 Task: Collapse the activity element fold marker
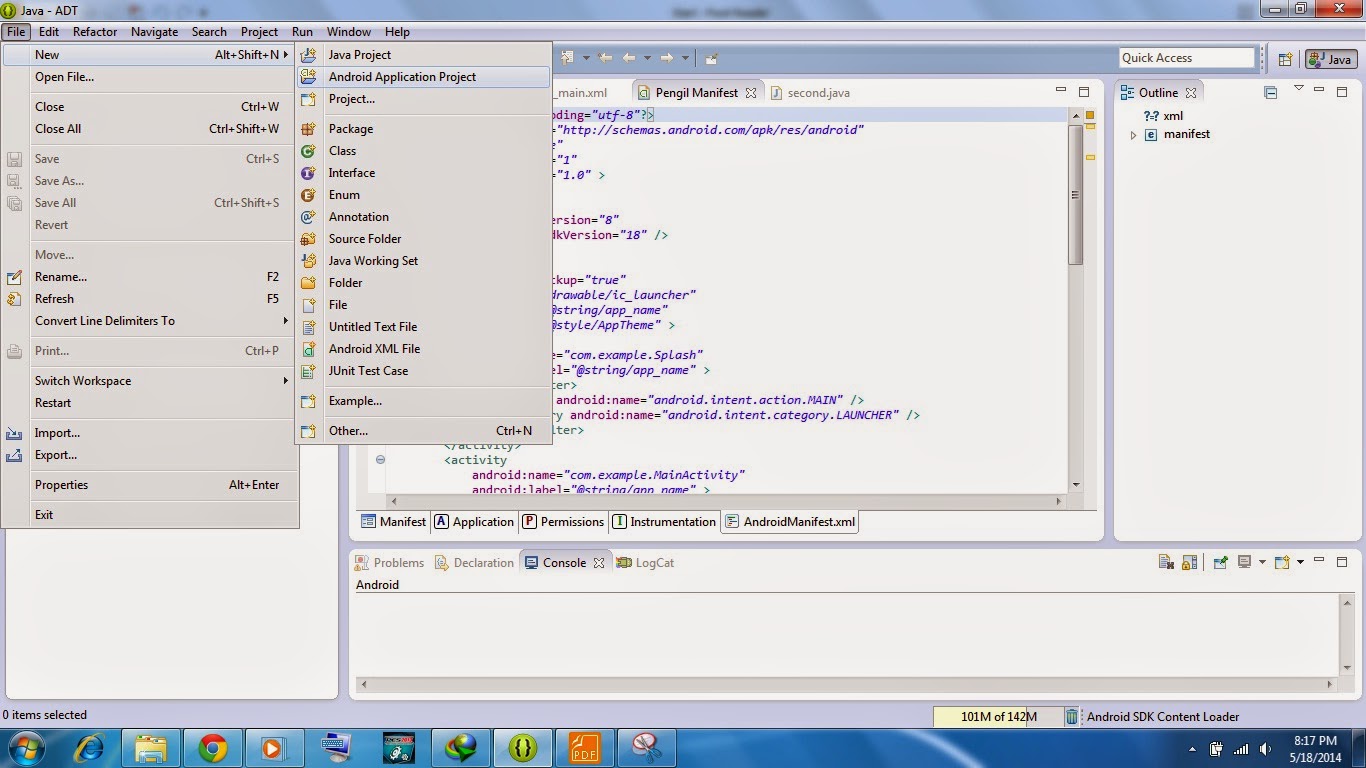[380, 460]
